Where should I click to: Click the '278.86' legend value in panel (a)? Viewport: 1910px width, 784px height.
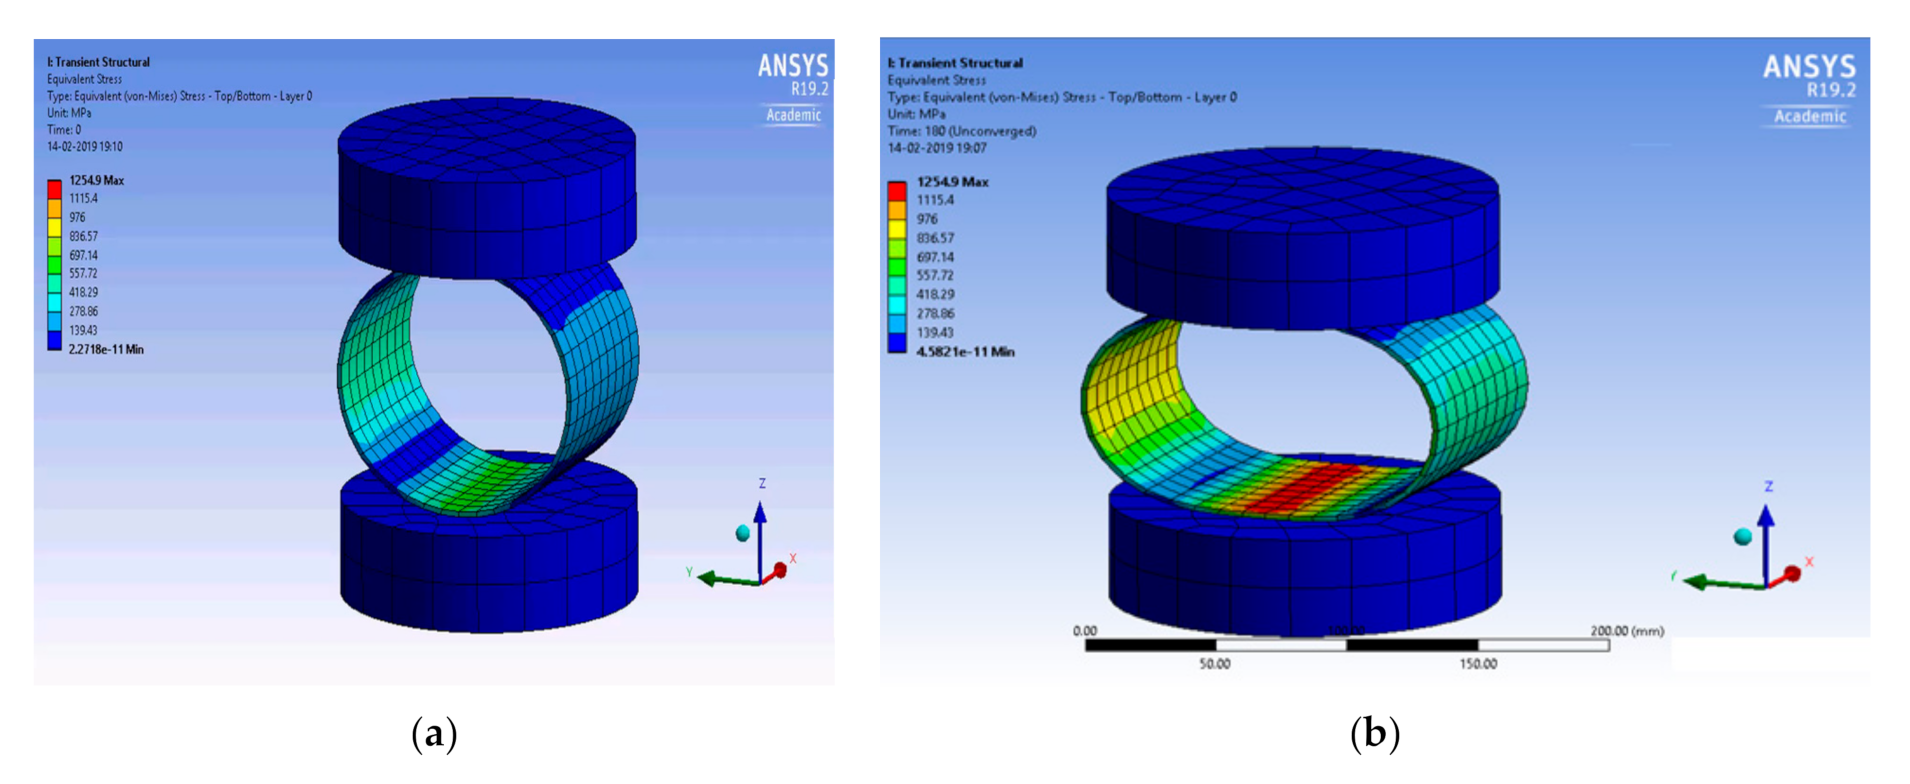click(x=83, y=312)
